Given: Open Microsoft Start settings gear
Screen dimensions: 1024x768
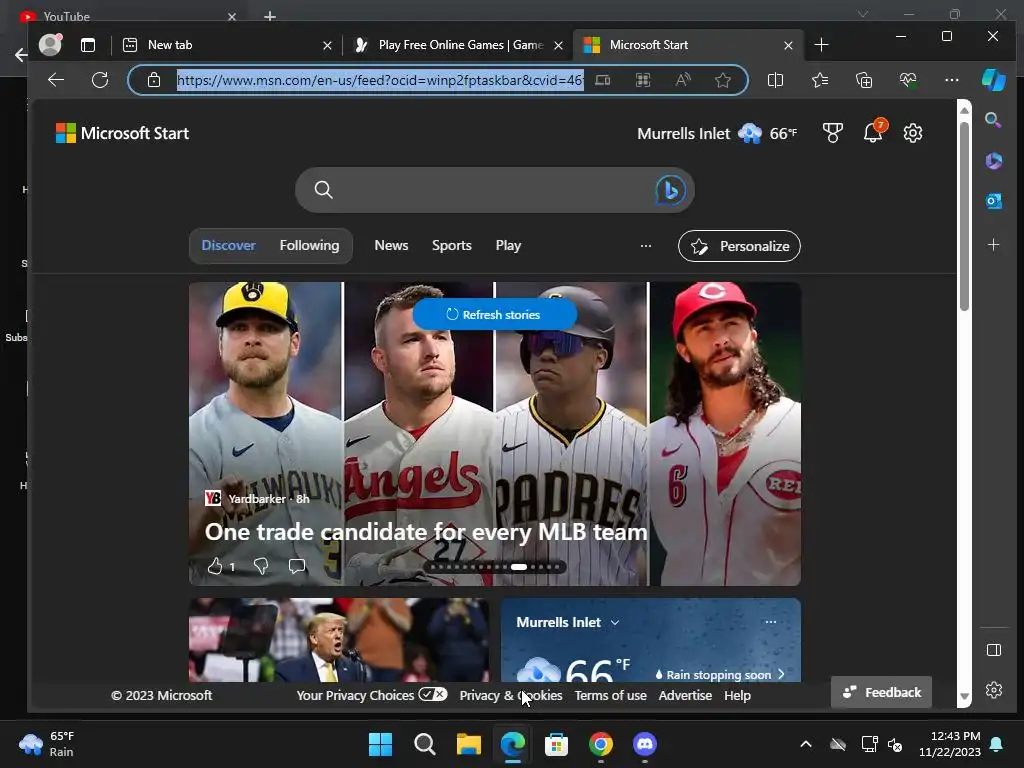Looking at the screenshot, I should pyautogui.click(x=913, y=133).
